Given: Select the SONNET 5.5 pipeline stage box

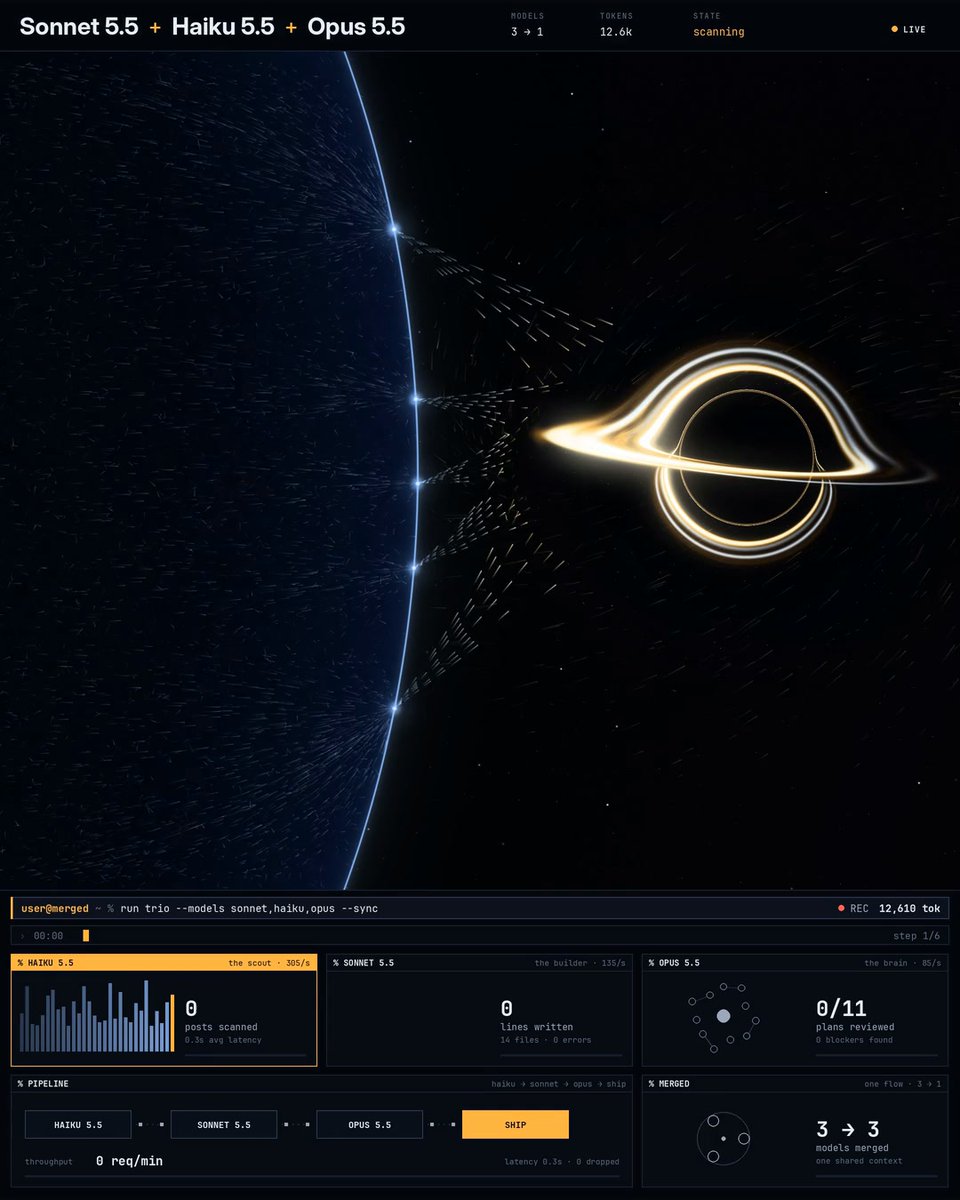Looking at the screenshot, I should [224, 1125].
